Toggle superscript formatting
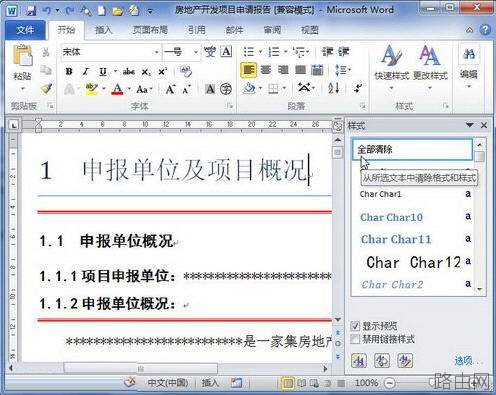 point(163,71)
